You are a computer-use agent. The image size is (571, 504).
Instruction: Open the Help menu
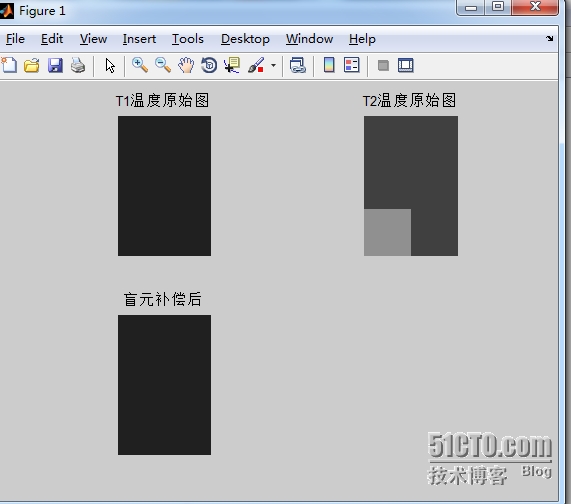click(362, 39)
